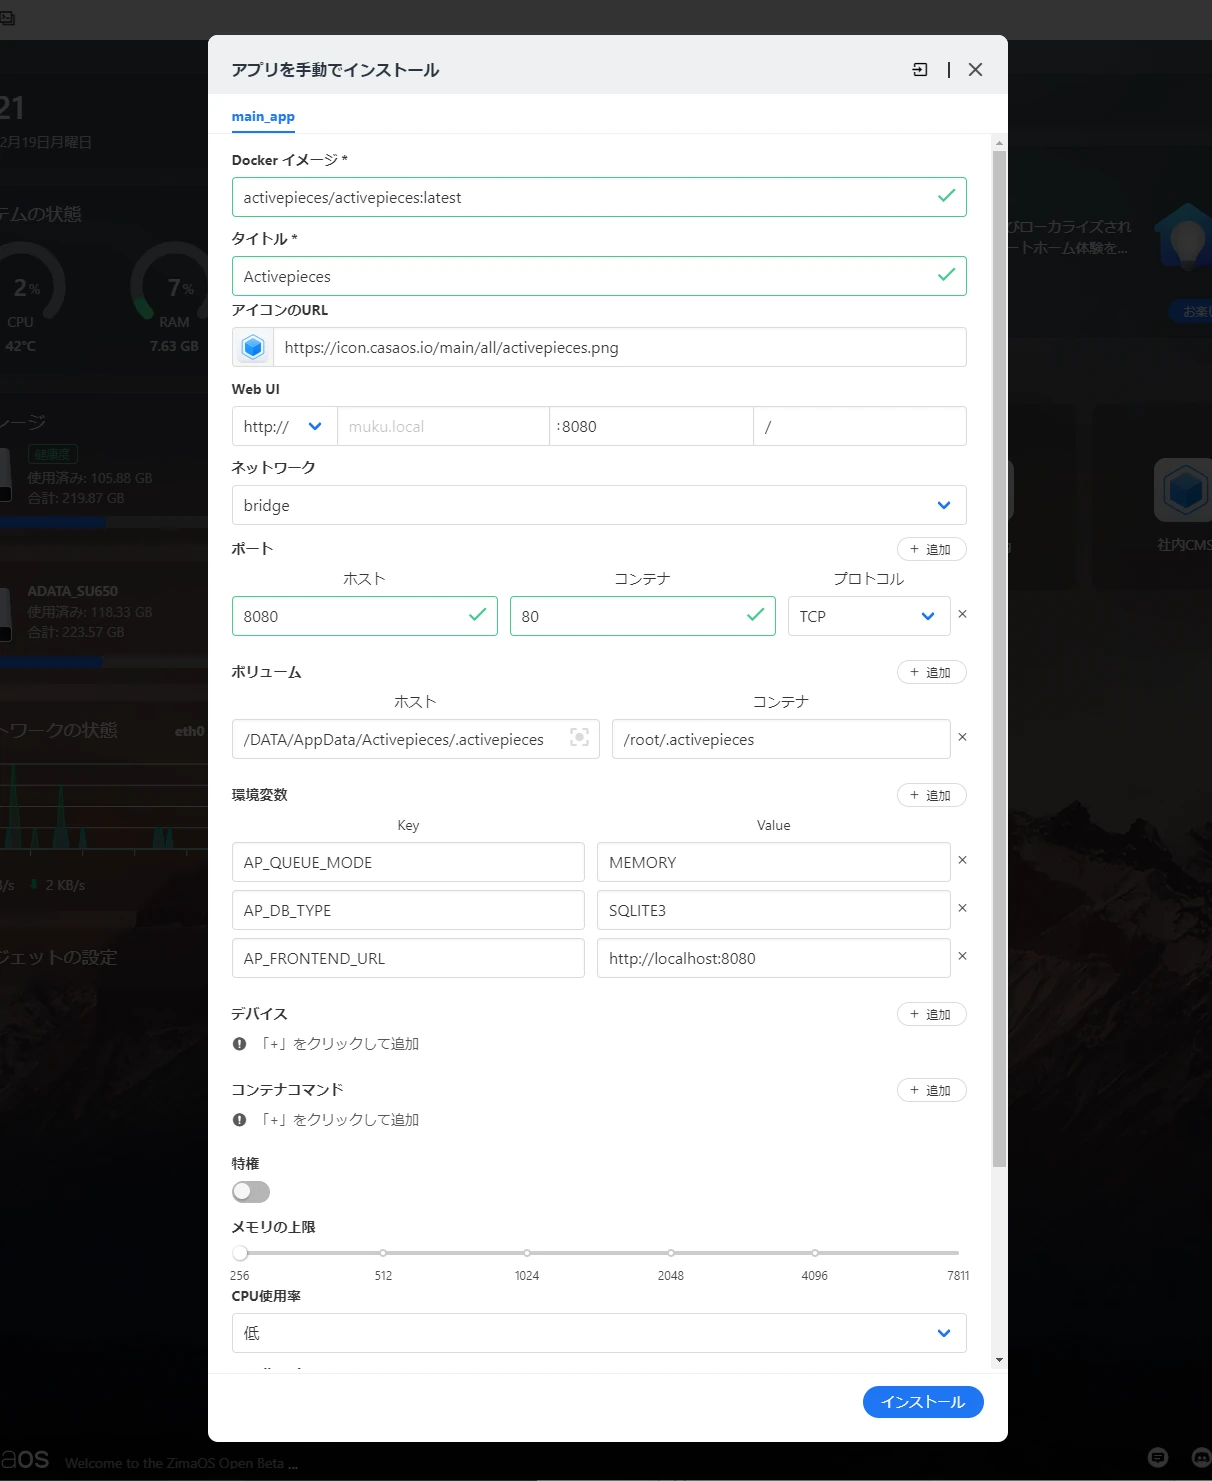1212x1481 pixels.
Task: Delete the AP_QUEUE_MODE environment variable
Action: point(962,860)
